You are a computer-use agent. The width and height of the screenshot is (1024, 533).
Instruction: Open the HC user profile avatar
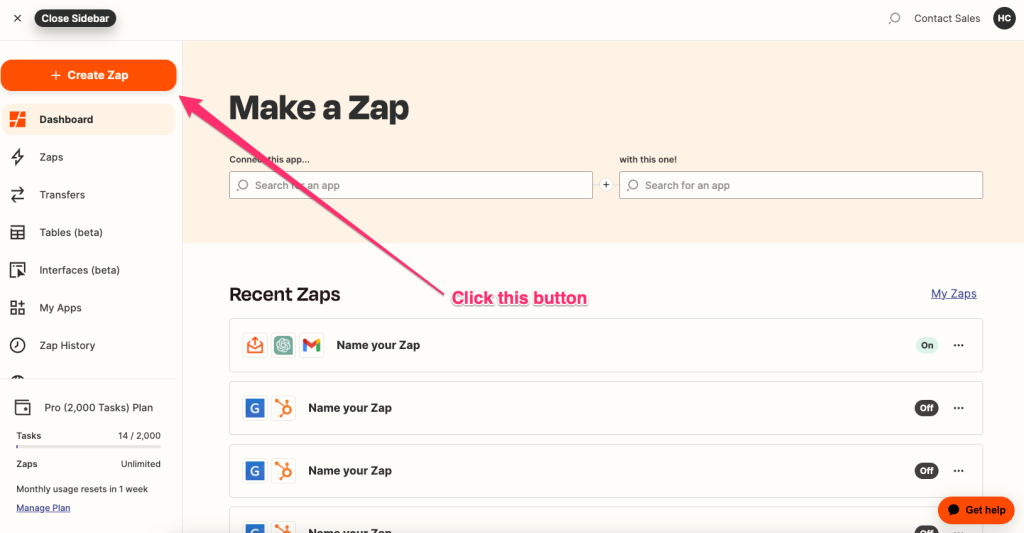click(1004, 18)
